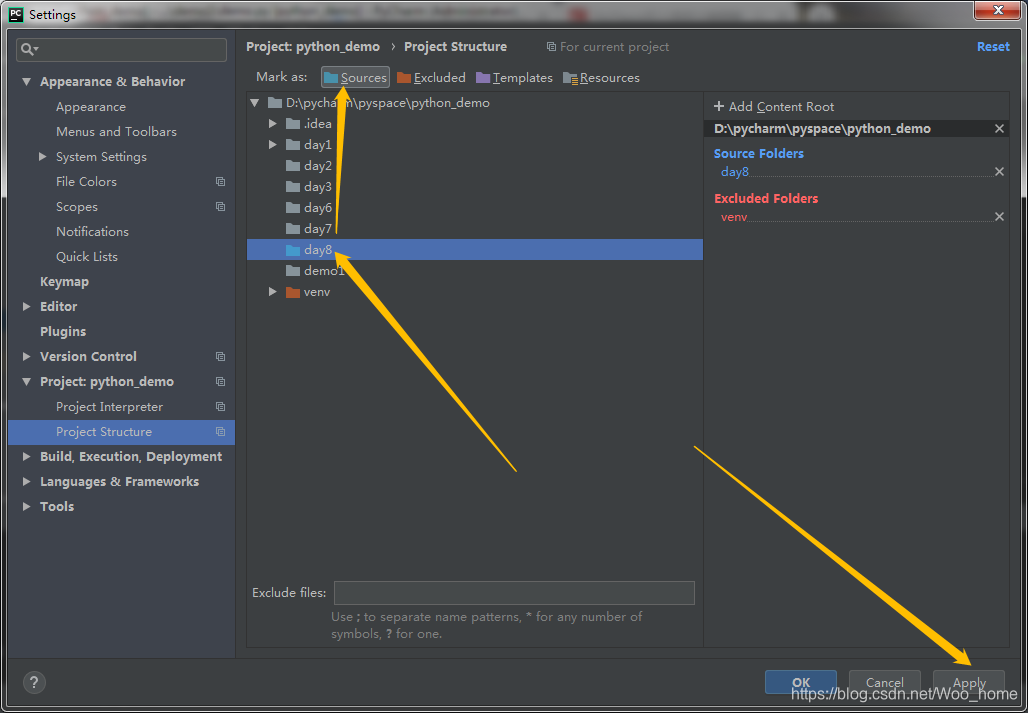Select day2 folder icon in tree
Image resolution: width=1028 pixels, height=713 pixels.
(x=293, y=166)
